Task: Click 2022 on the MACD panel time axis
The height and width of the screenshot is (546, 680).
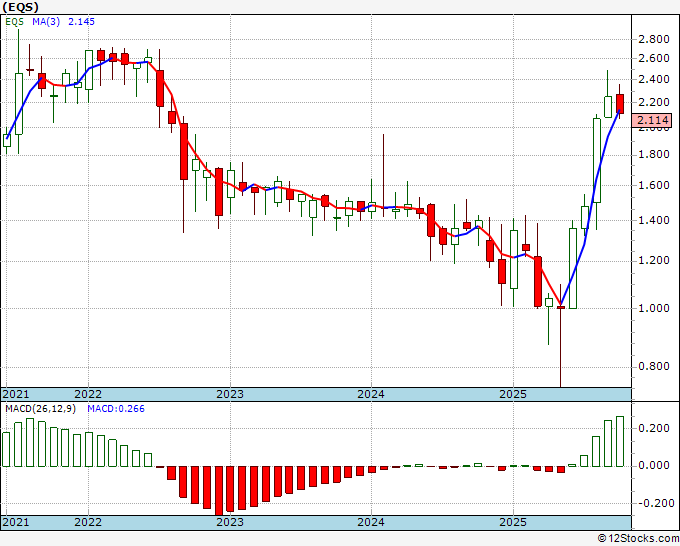Action: 88,522
